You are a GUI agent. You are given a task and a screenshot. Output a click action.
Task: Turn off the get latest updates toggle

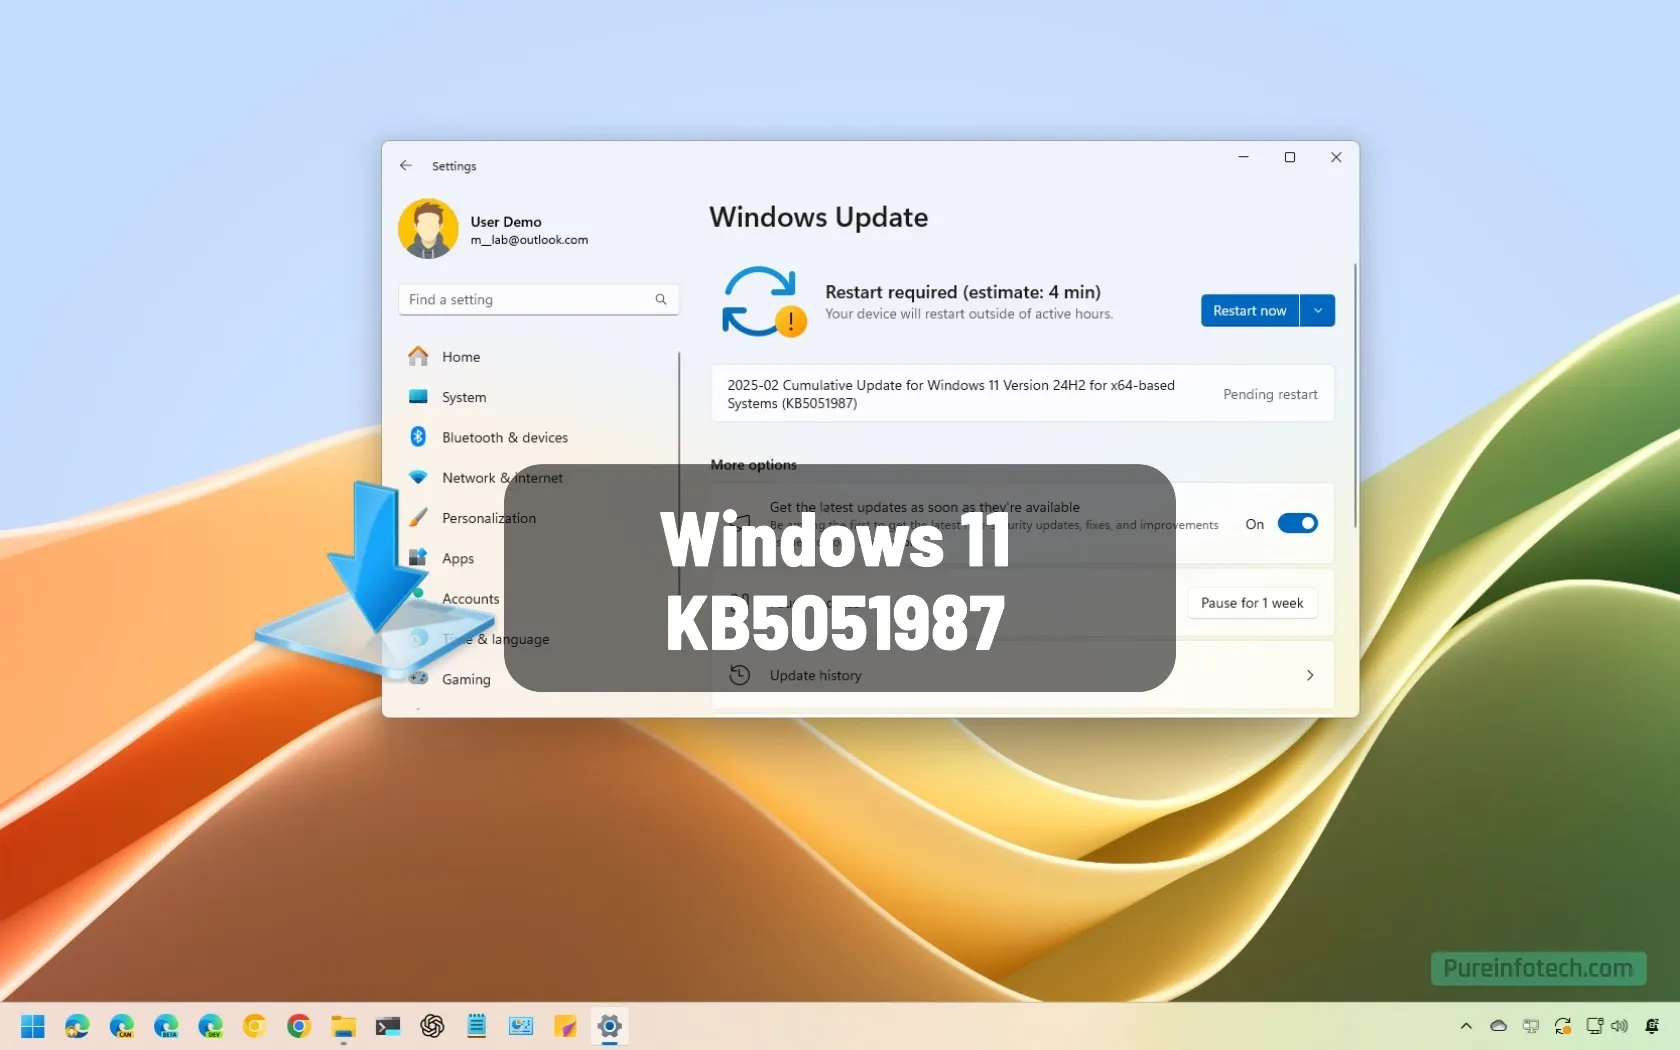pos(1297,524)
